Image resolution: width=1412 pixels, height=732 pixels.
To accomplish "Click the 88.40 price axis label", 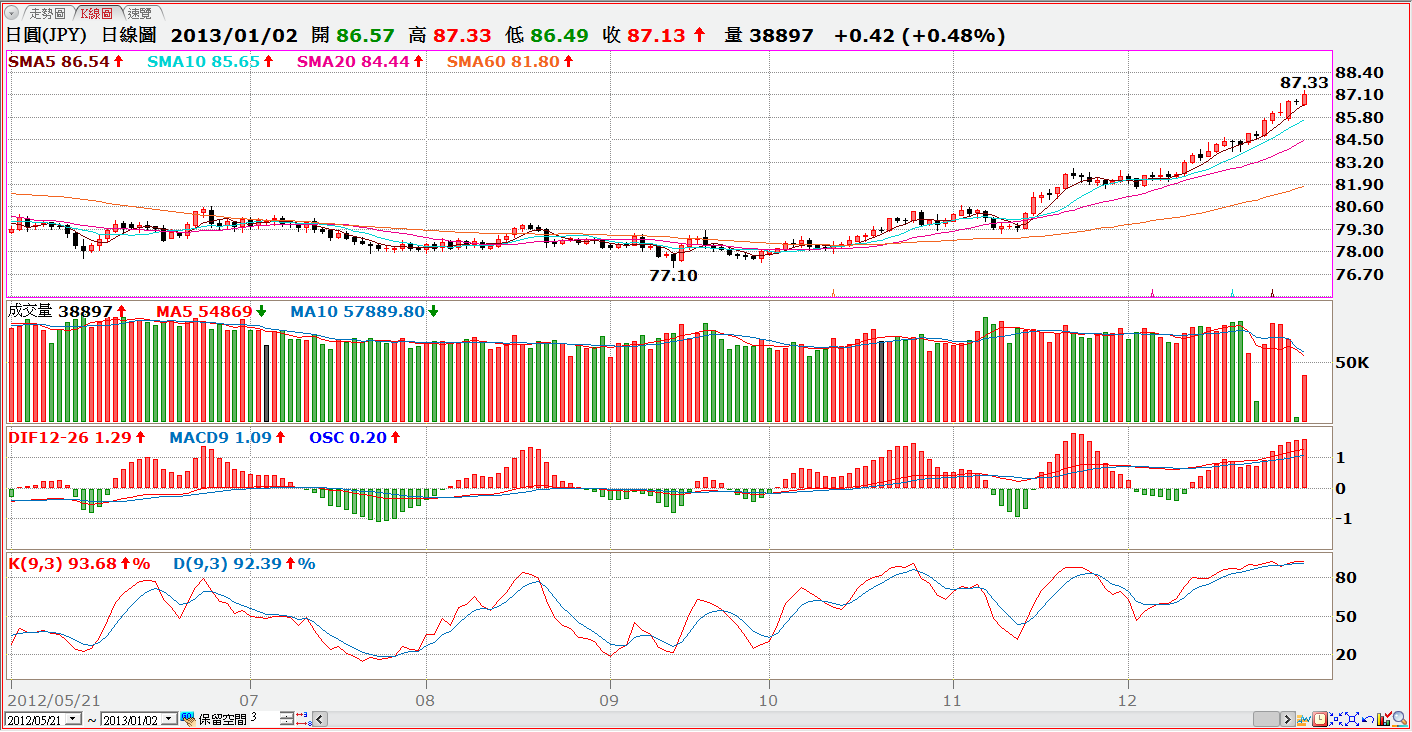I will [x=1359, y=72].
